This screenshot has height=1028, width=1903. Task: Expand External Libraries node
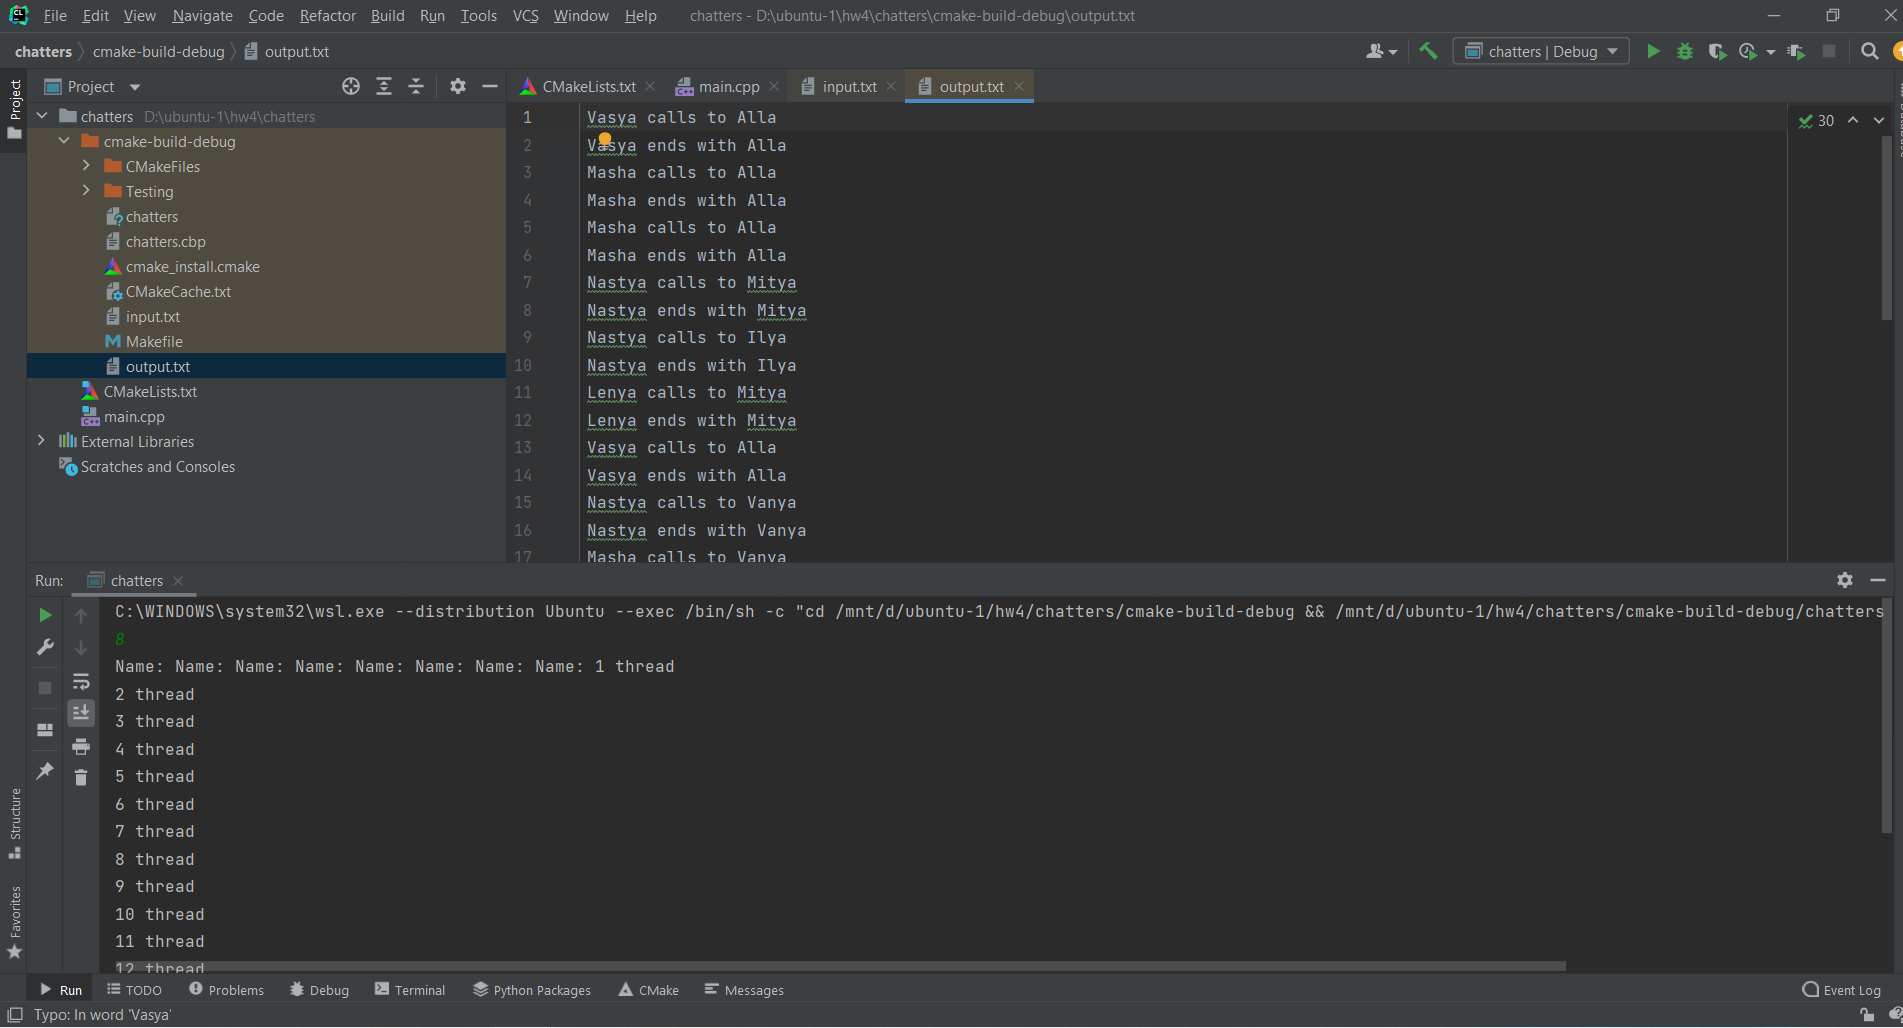41,441
